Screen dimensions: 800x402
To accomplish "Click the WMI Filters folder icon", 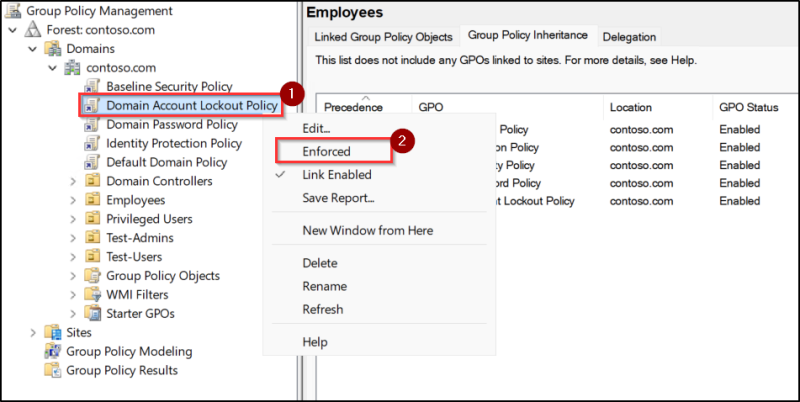I will pos(92,294).
